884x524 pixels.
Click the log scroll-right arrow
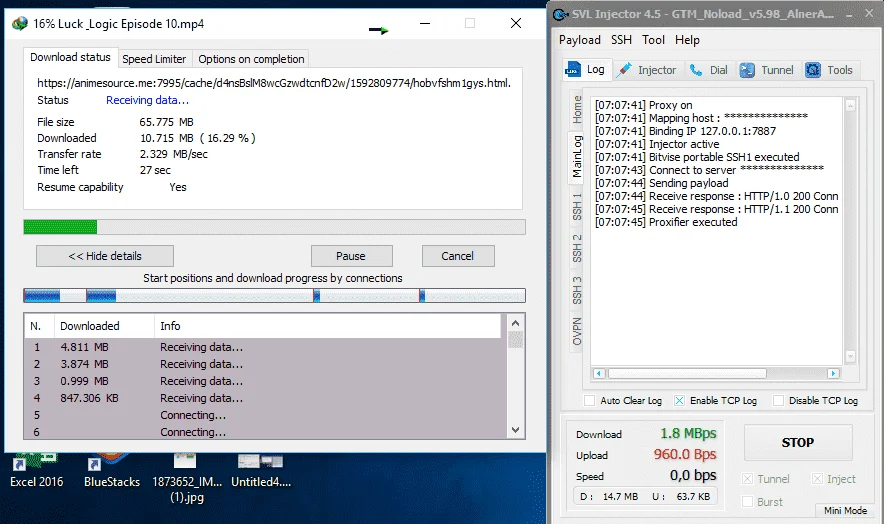(833, 373)
